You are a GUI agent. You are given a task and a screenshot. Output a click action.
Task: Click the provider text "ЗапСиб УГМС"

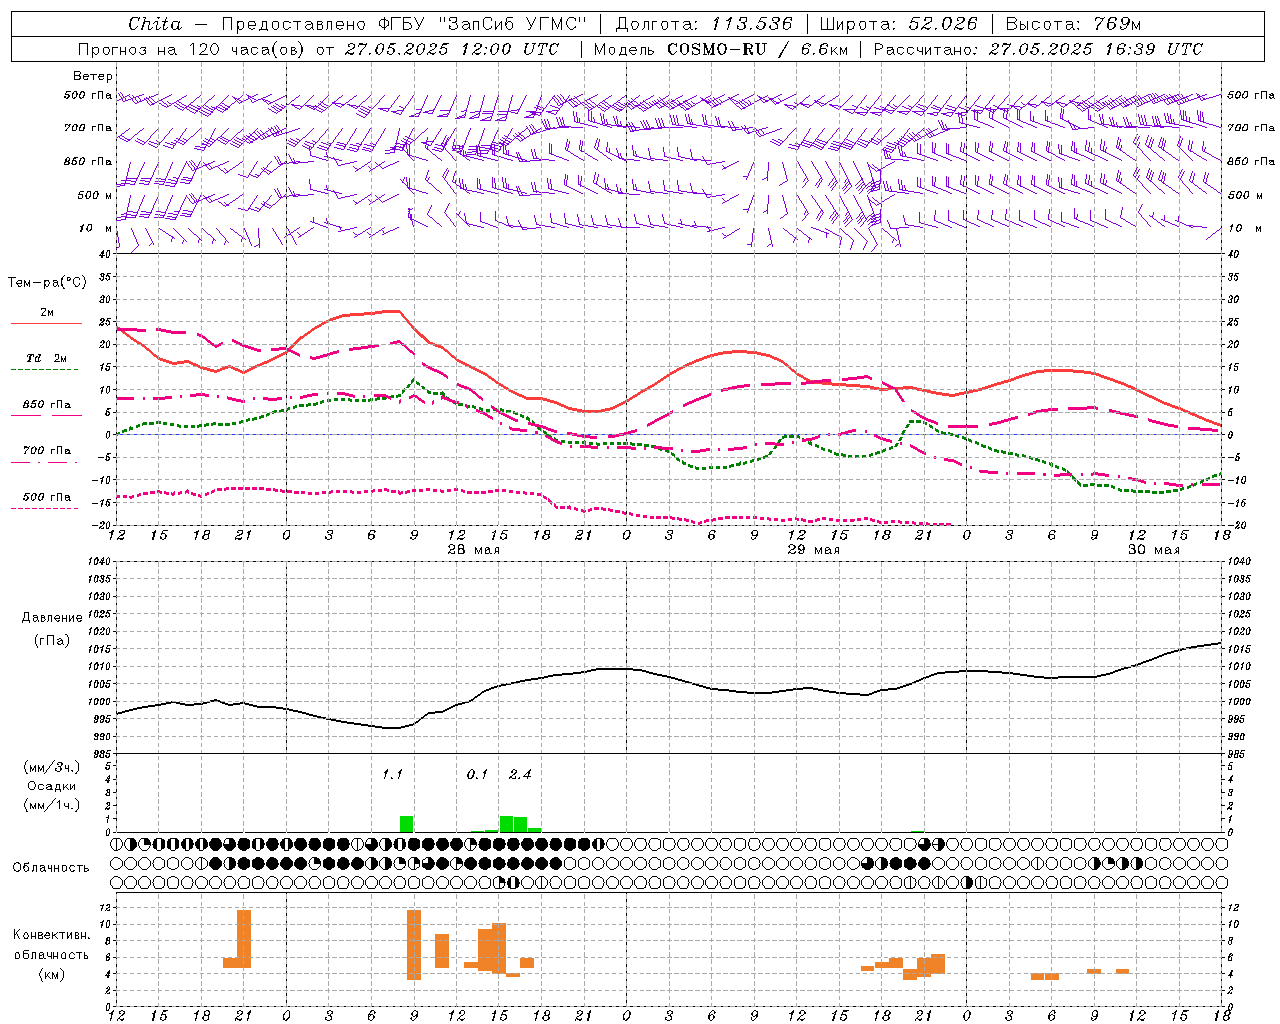pyautogui.click(x=511, y=24)
